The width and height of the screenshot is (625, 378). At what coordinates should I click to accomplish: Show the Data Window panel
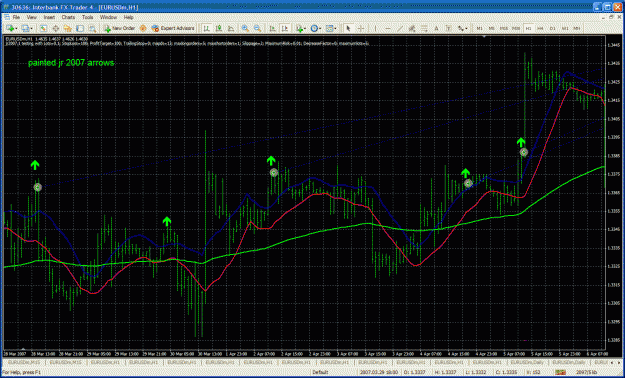pyautogui.click(x=55, y=28)
